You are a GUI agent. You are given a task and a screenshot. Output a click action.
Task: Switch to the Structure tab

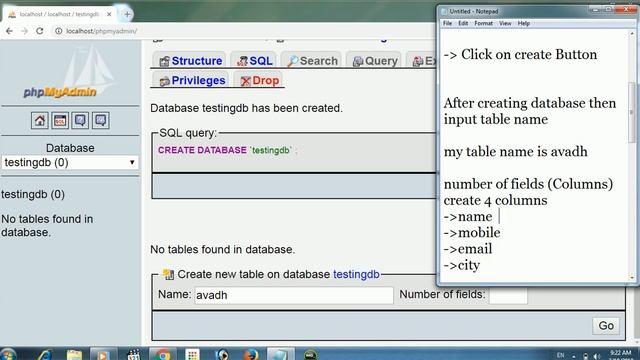click(191, 61)
